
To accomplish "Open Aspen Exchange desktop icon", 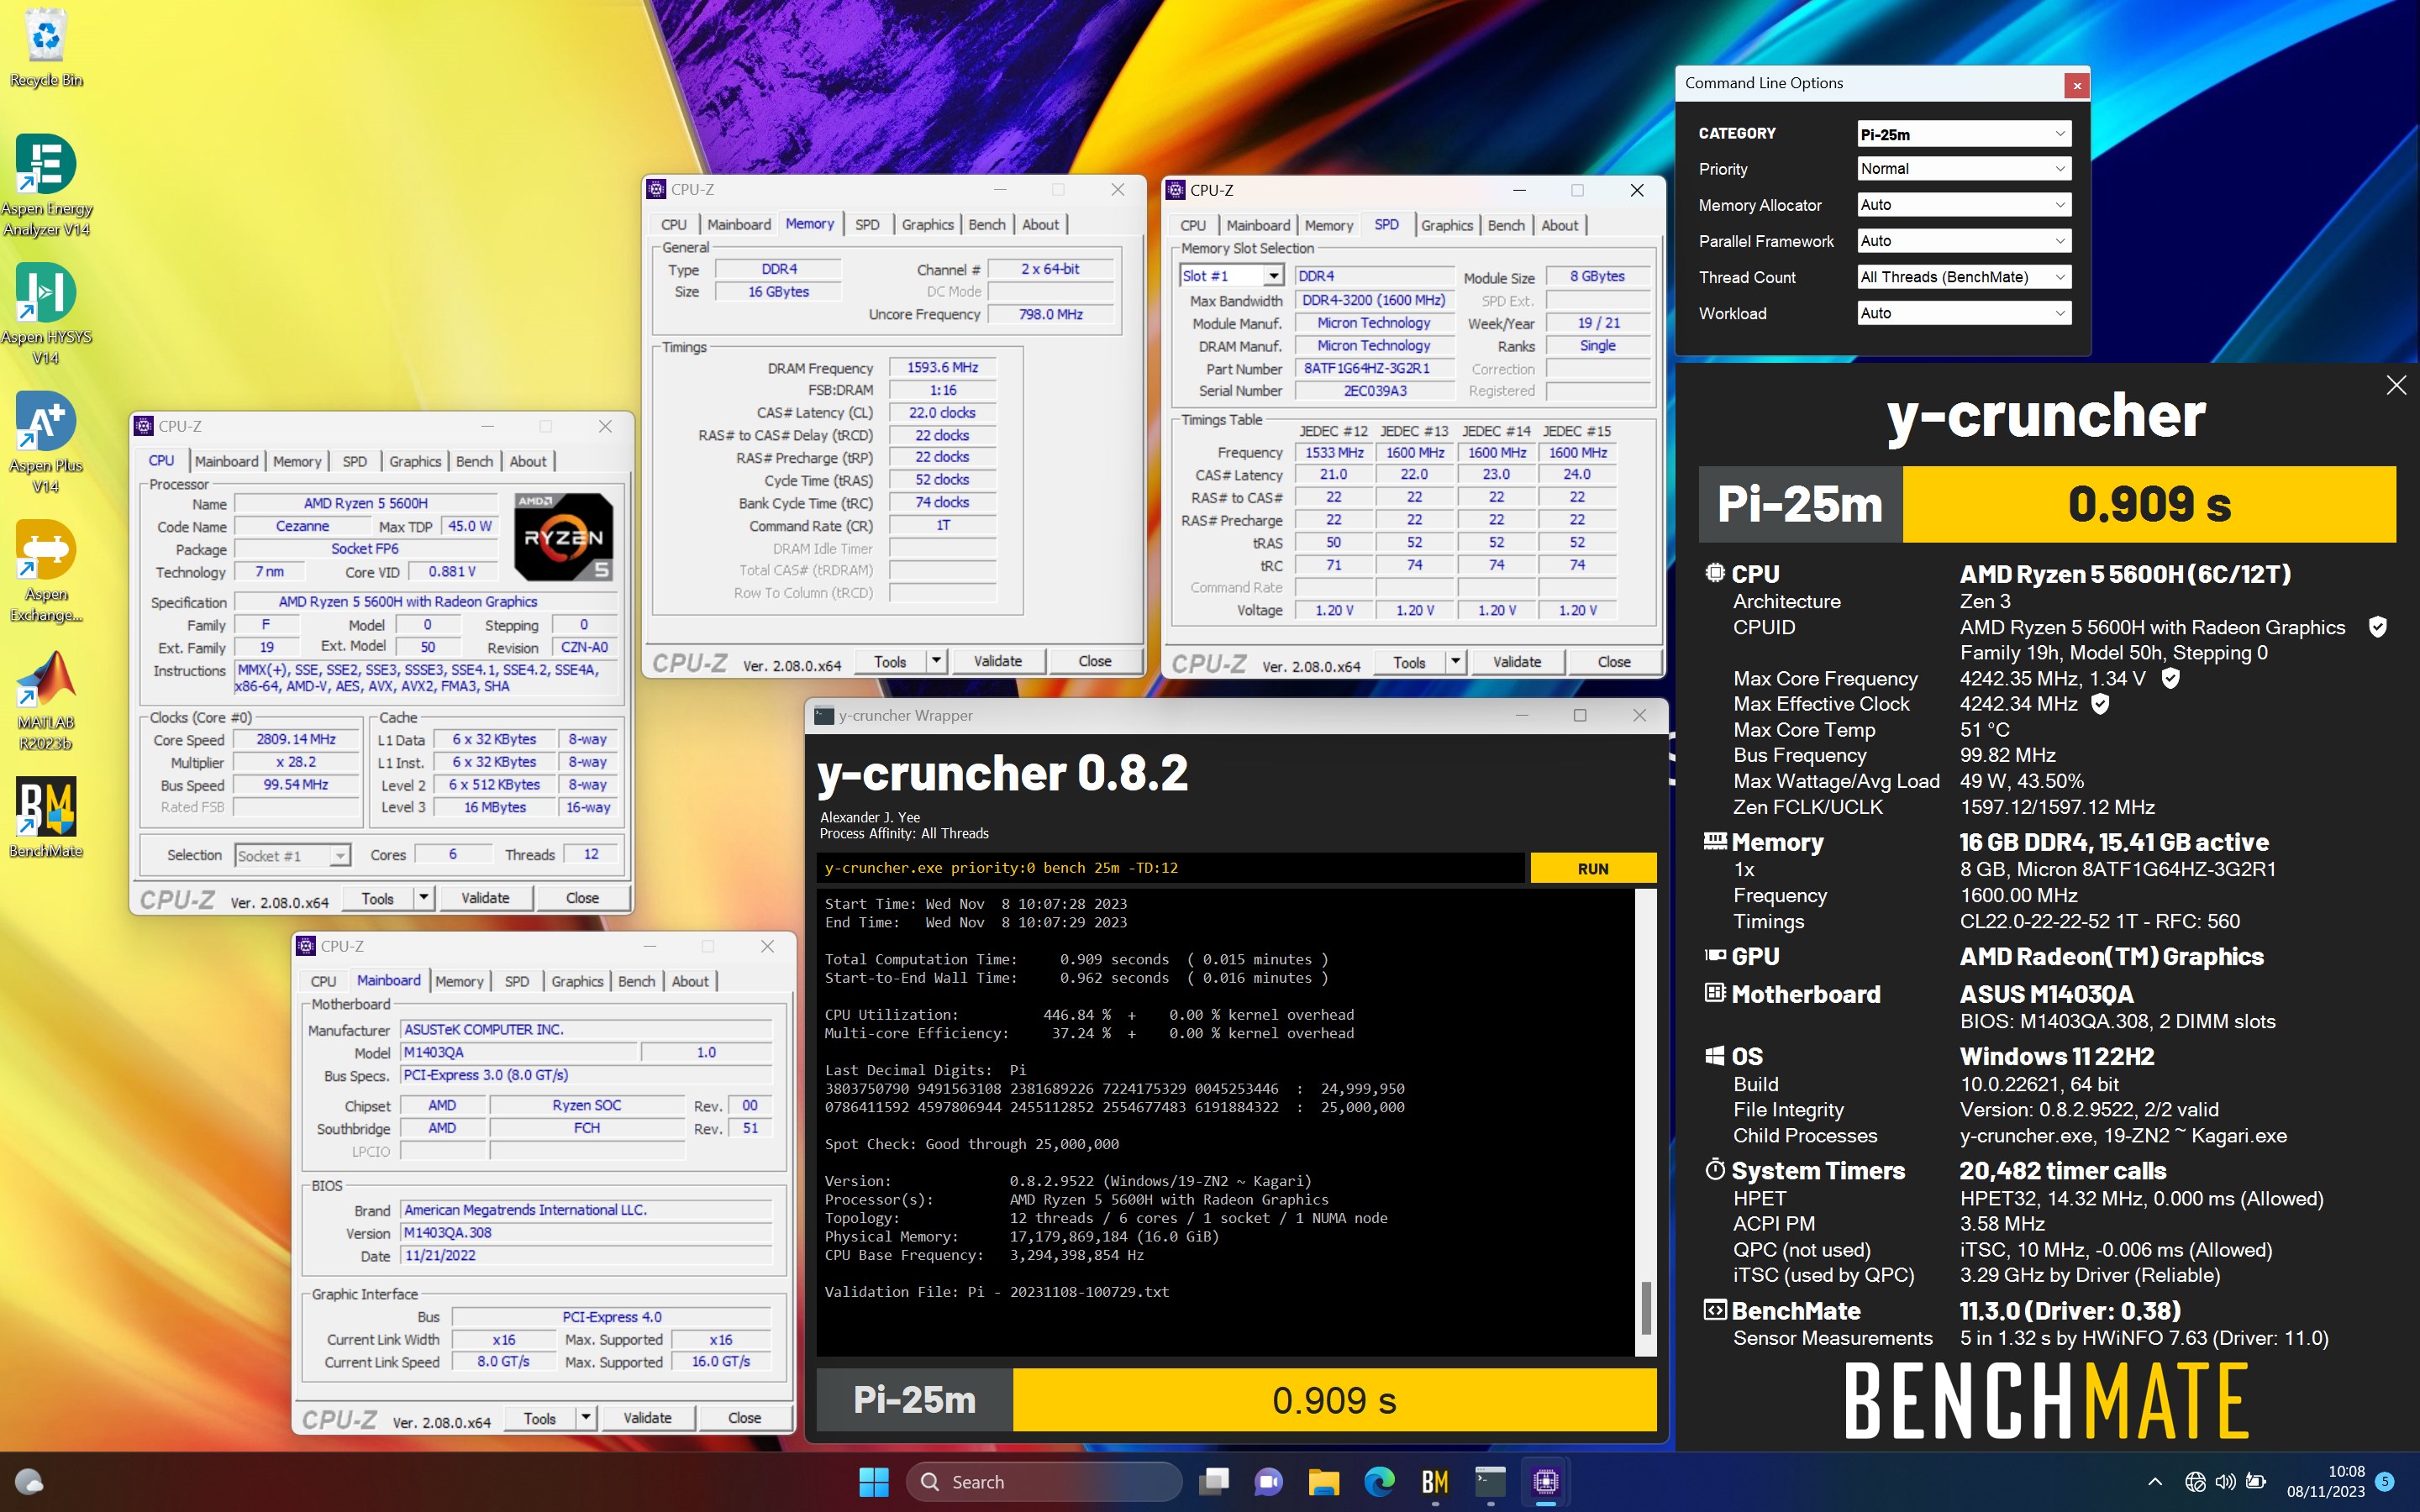I will 46,571.
